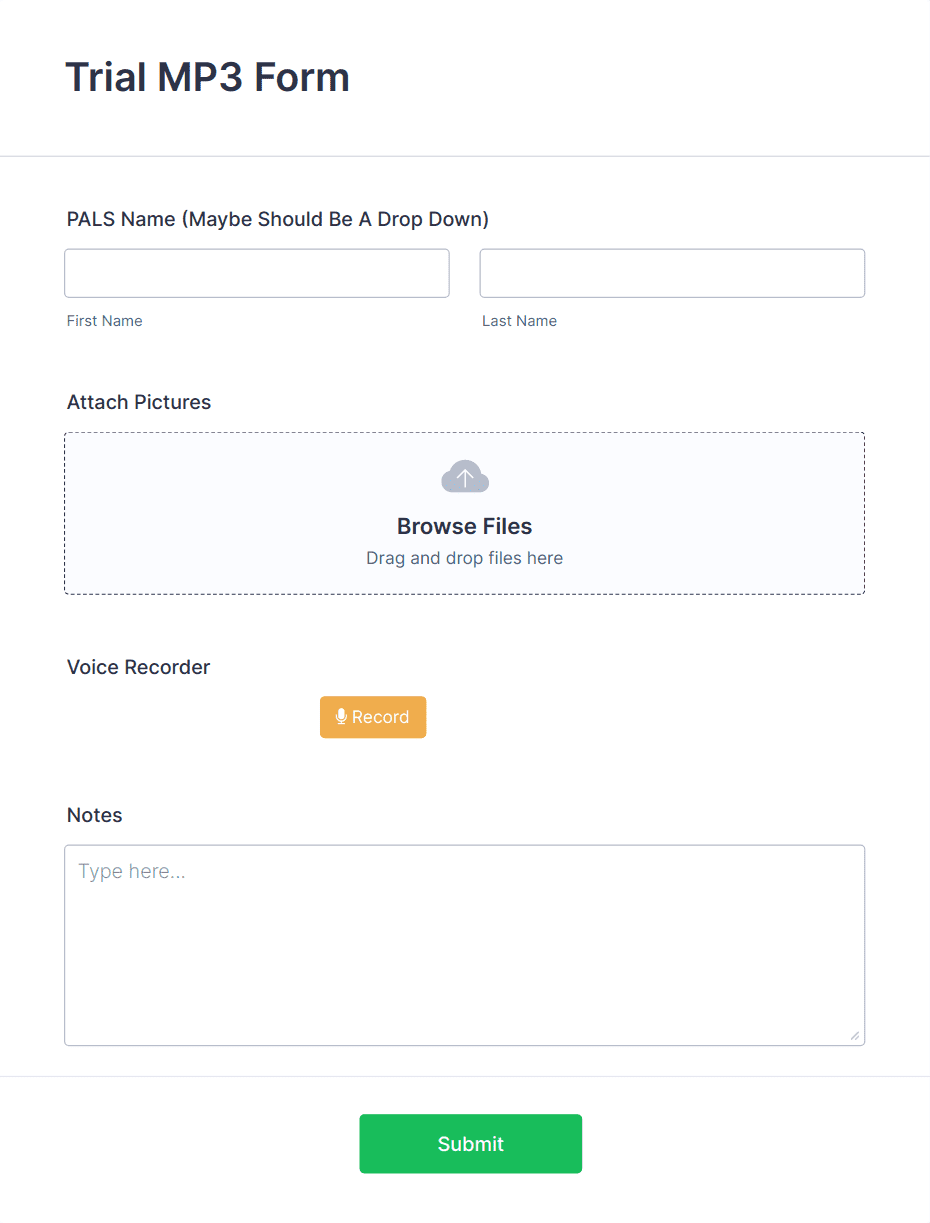
Task: Click the drag and drop files zone
Action: pyautogui.click(x=464, y=558)
